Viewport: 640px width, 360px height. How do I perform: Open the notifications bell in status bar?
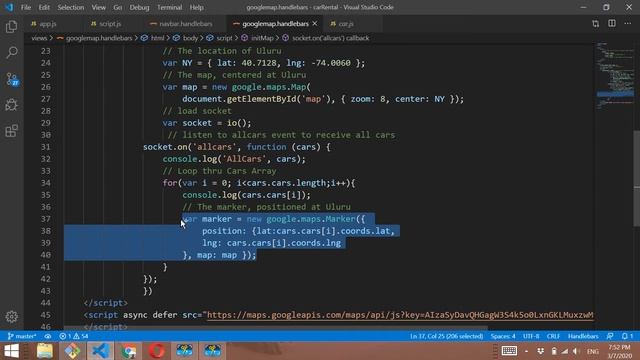coord(627,336)
